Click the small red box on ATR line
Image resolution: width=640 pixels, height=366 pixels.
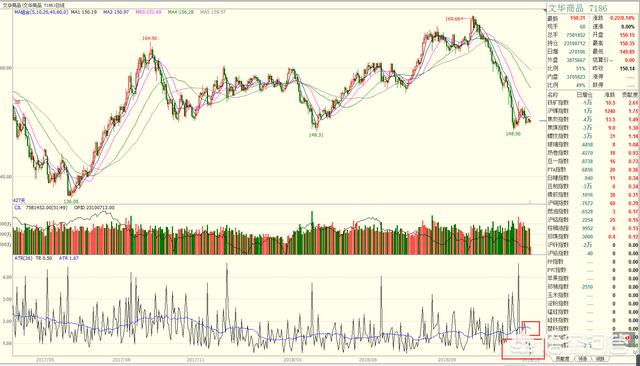pyautogui.click(x=531, y=328)
